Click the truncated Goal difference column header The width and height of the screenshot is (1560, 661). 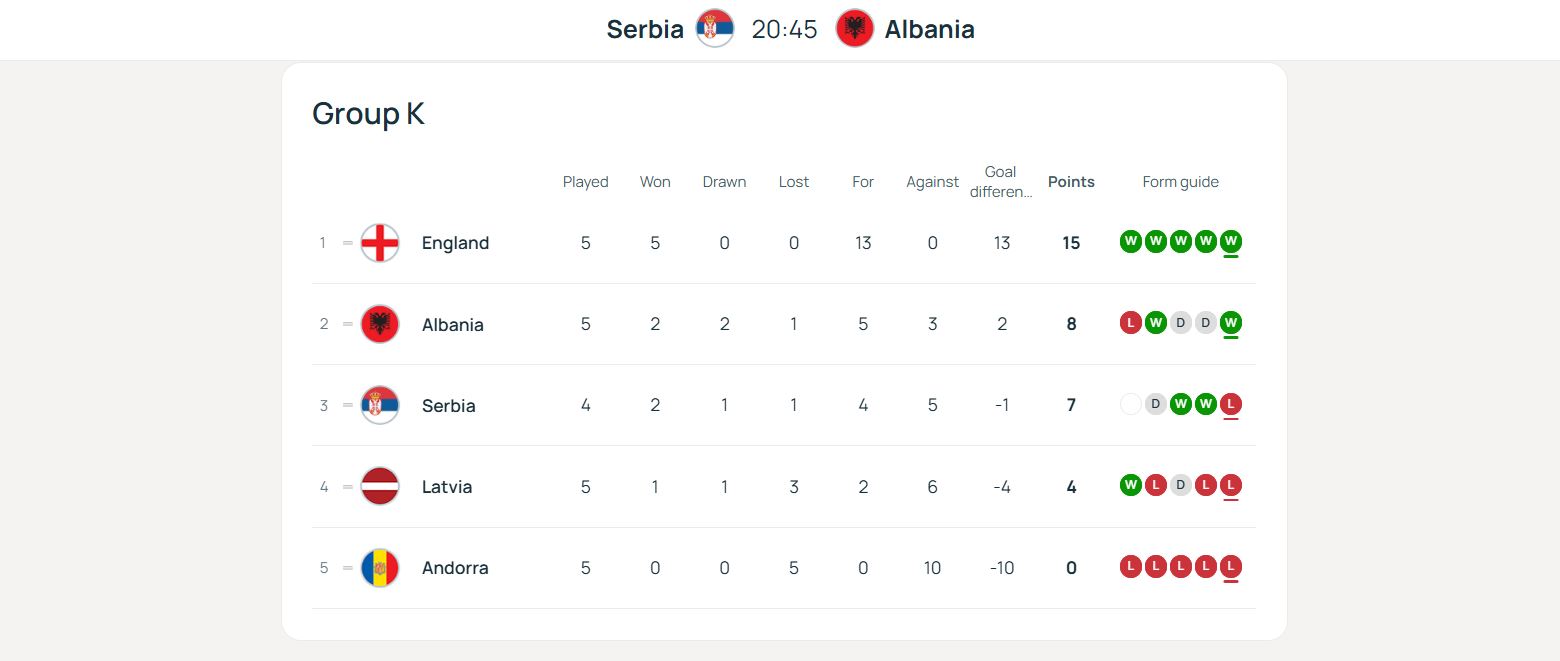[x=1001, y=182]
